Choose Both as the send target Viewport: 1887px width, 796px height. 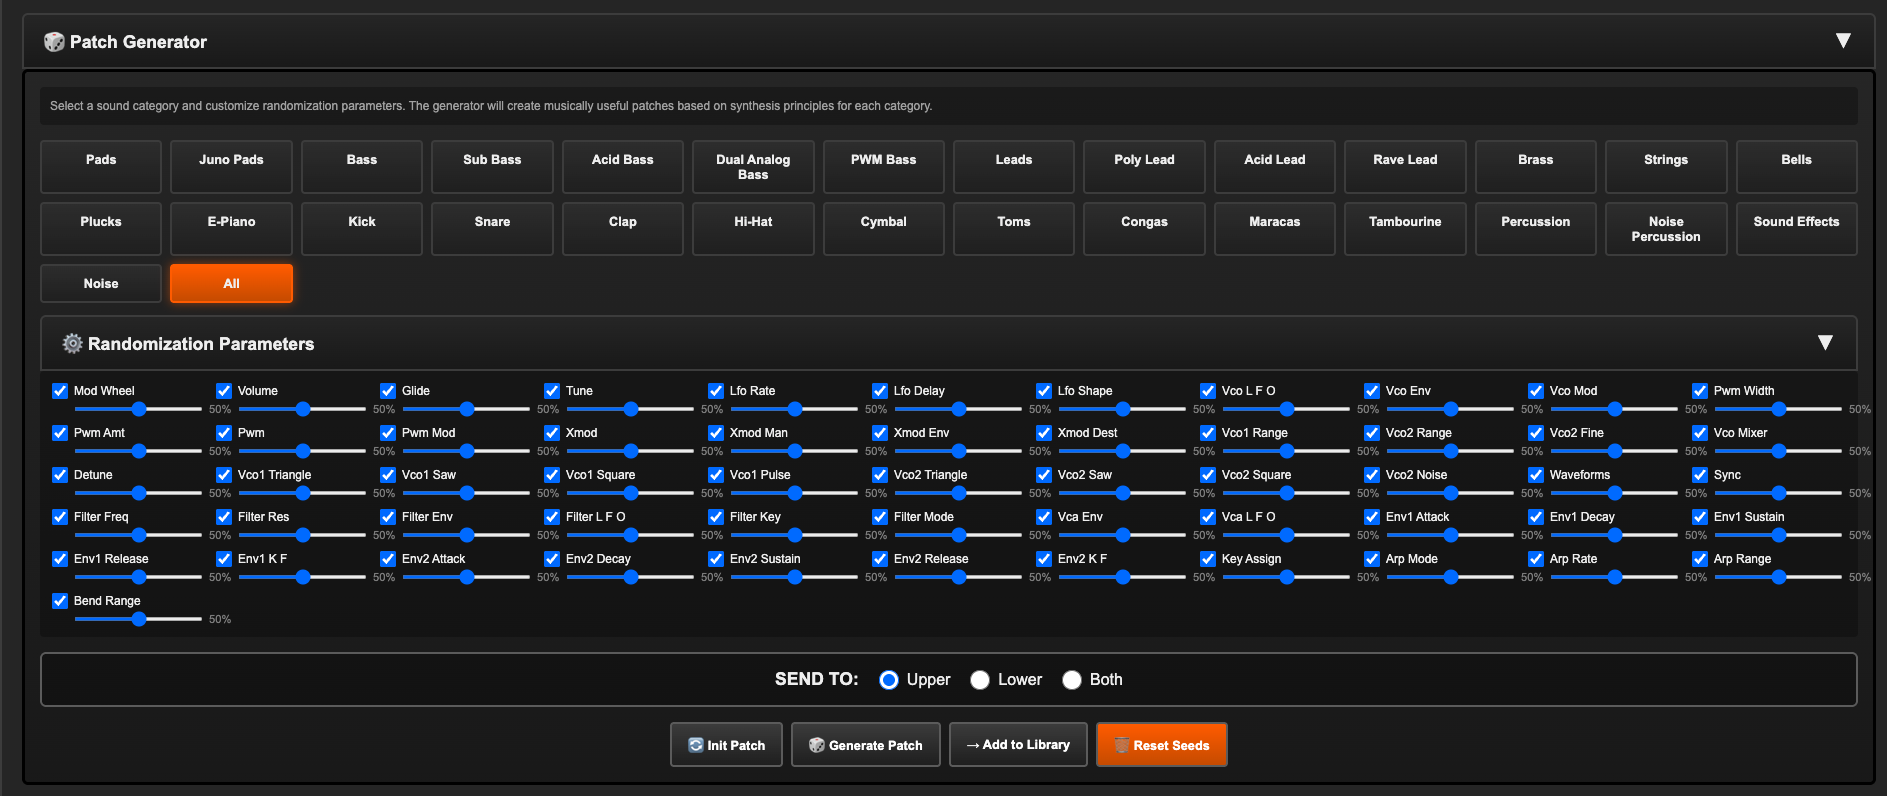tap(1072, 680)
